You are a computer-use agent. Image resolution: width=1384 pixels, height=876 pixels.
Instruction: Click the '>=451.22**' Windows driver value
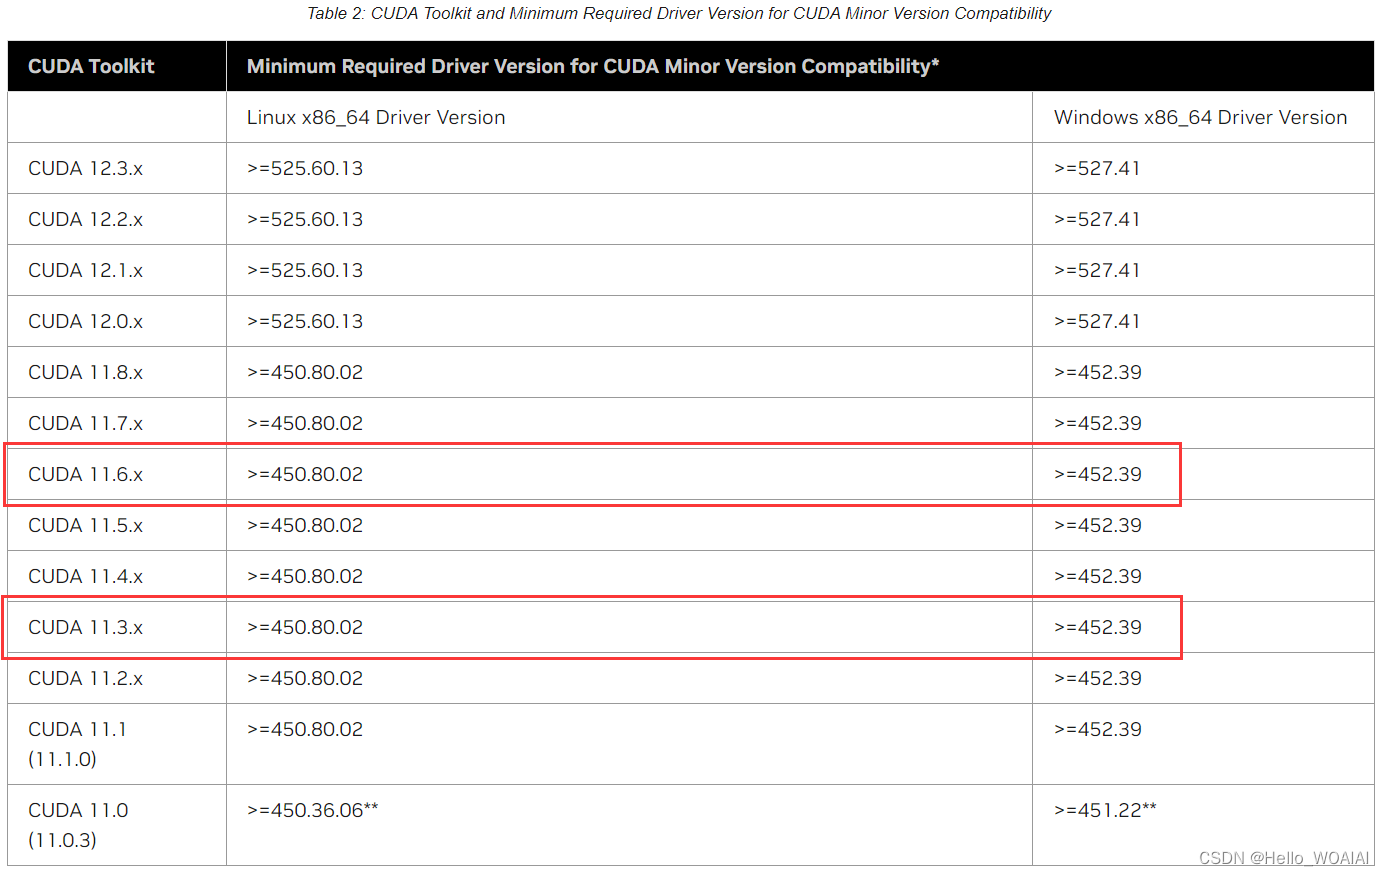[1105, 811]
